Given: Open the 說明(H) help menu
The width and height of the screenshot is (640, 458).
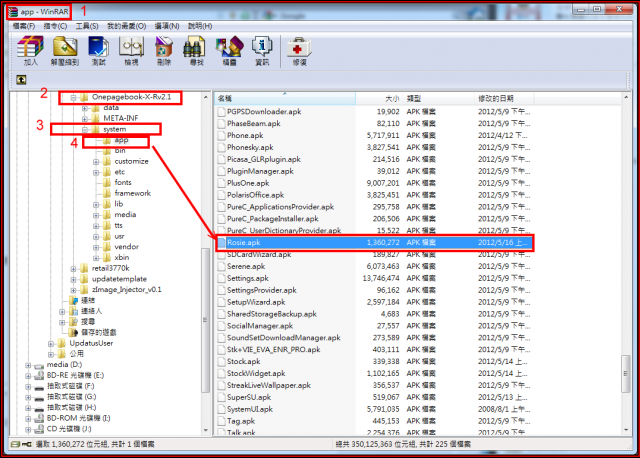Looking at the screenshot, I should 200,26.
